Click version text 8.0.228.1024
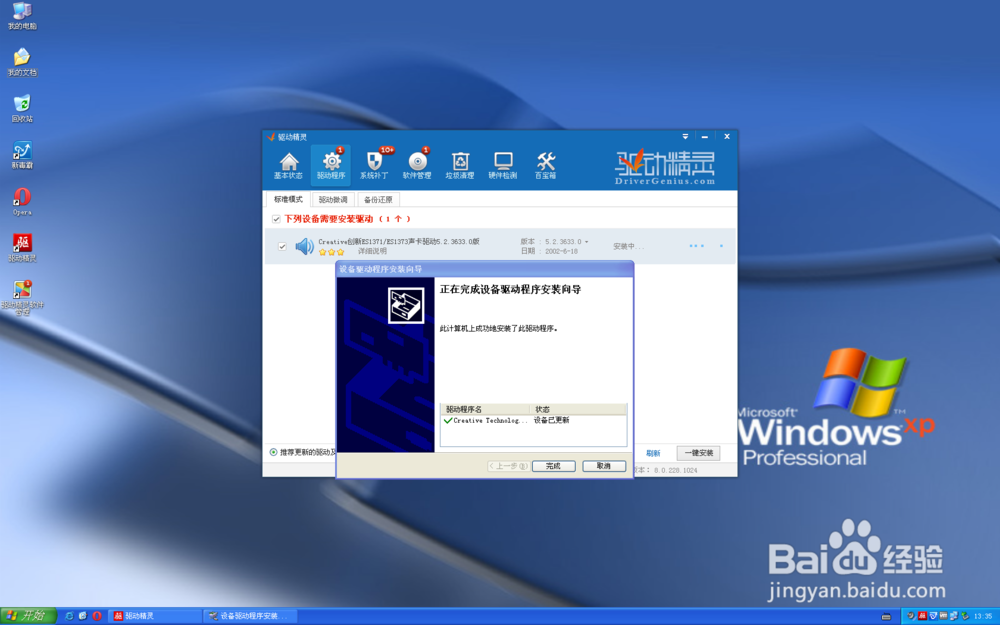 tap(675, 470)
